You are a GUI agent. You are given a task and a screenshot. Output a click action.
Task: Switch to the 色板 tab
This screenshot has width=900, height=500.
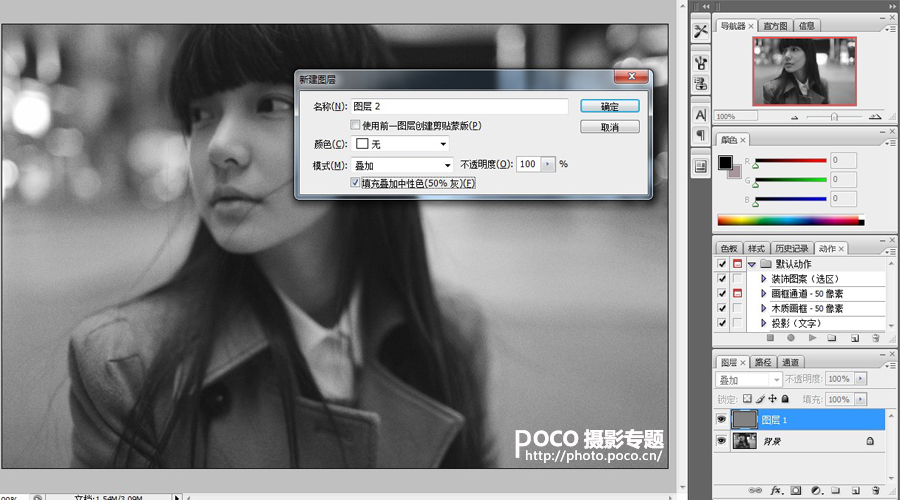pos(728,248)
